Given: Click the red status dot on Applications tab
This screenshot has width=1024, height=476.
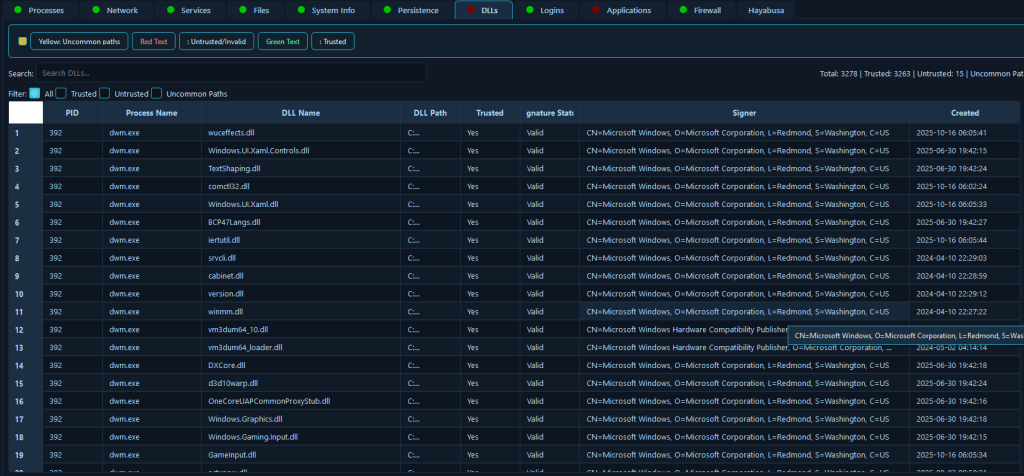Looking at the screenshot, I should pyautogui.click(x=596, y=10).
